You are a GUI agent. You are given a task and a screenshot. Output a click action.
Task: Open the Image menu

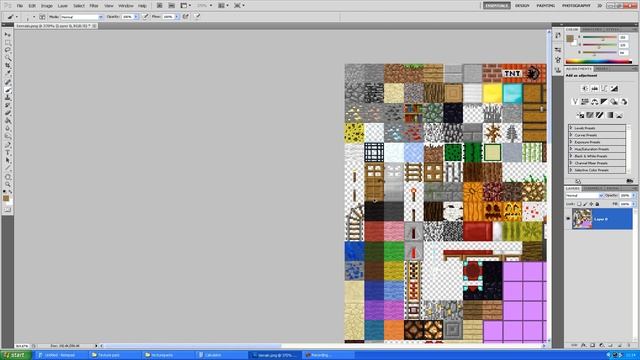tap(47, 6)
